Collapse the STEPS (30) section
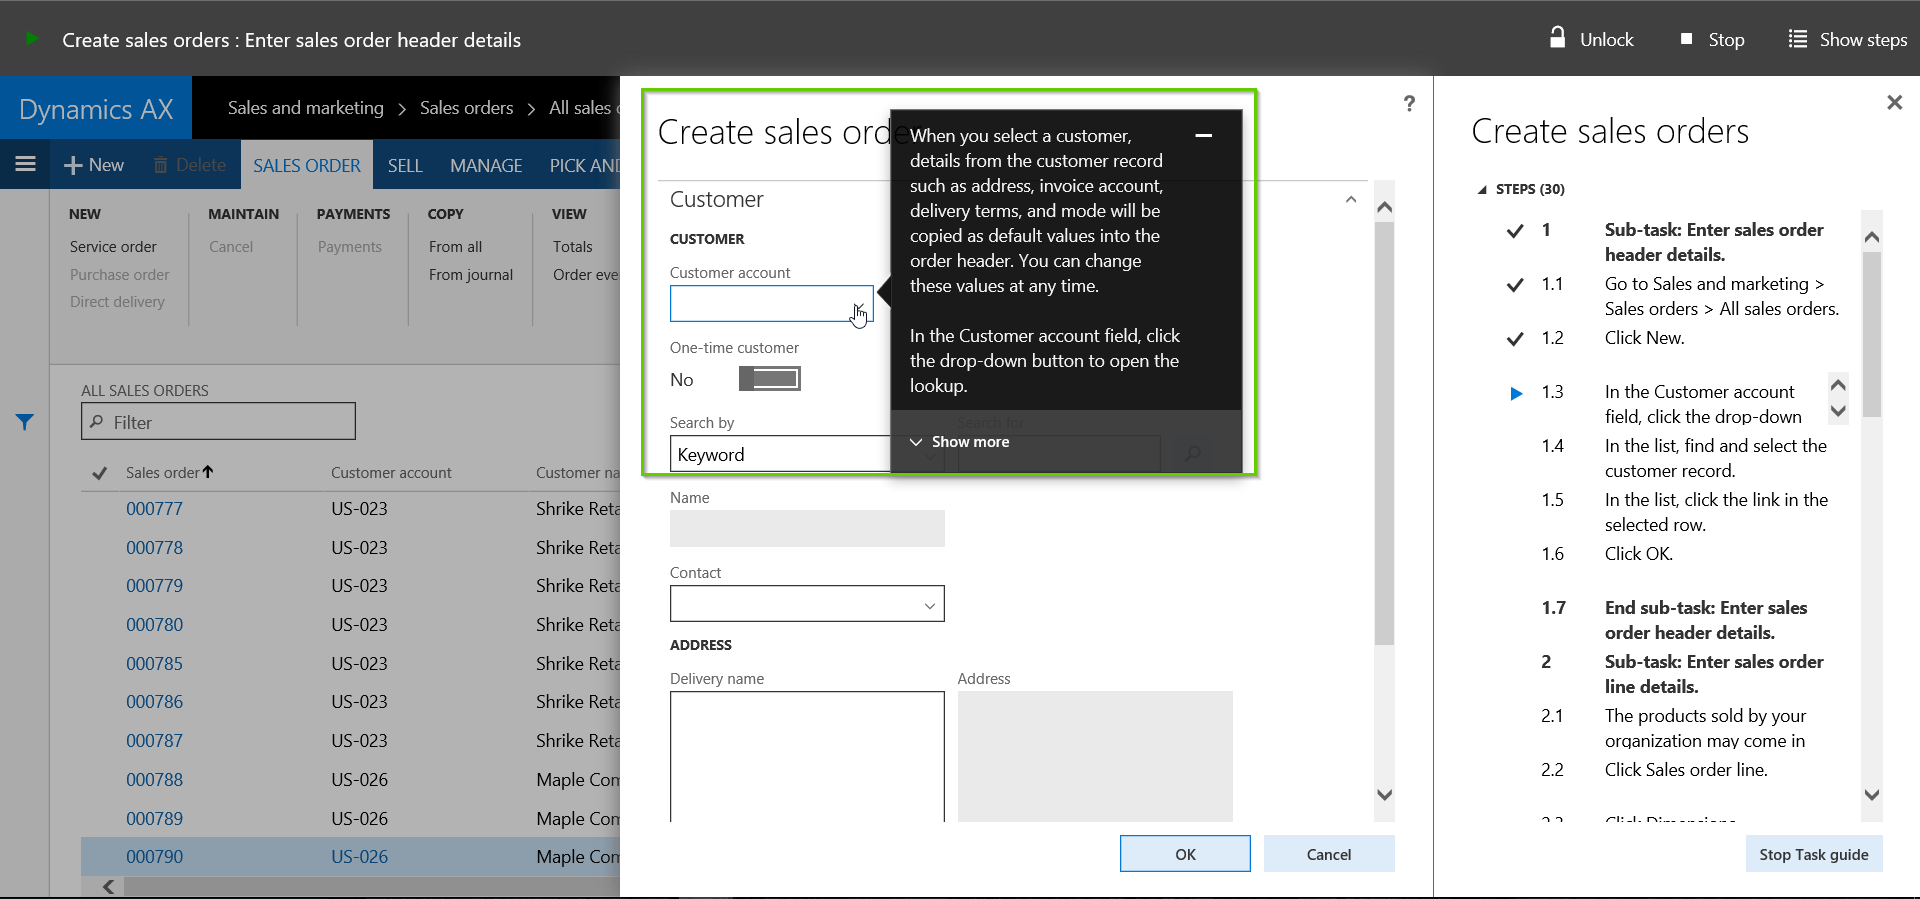The height and width of the screenshot is (899, 1920). point(1482,190)
